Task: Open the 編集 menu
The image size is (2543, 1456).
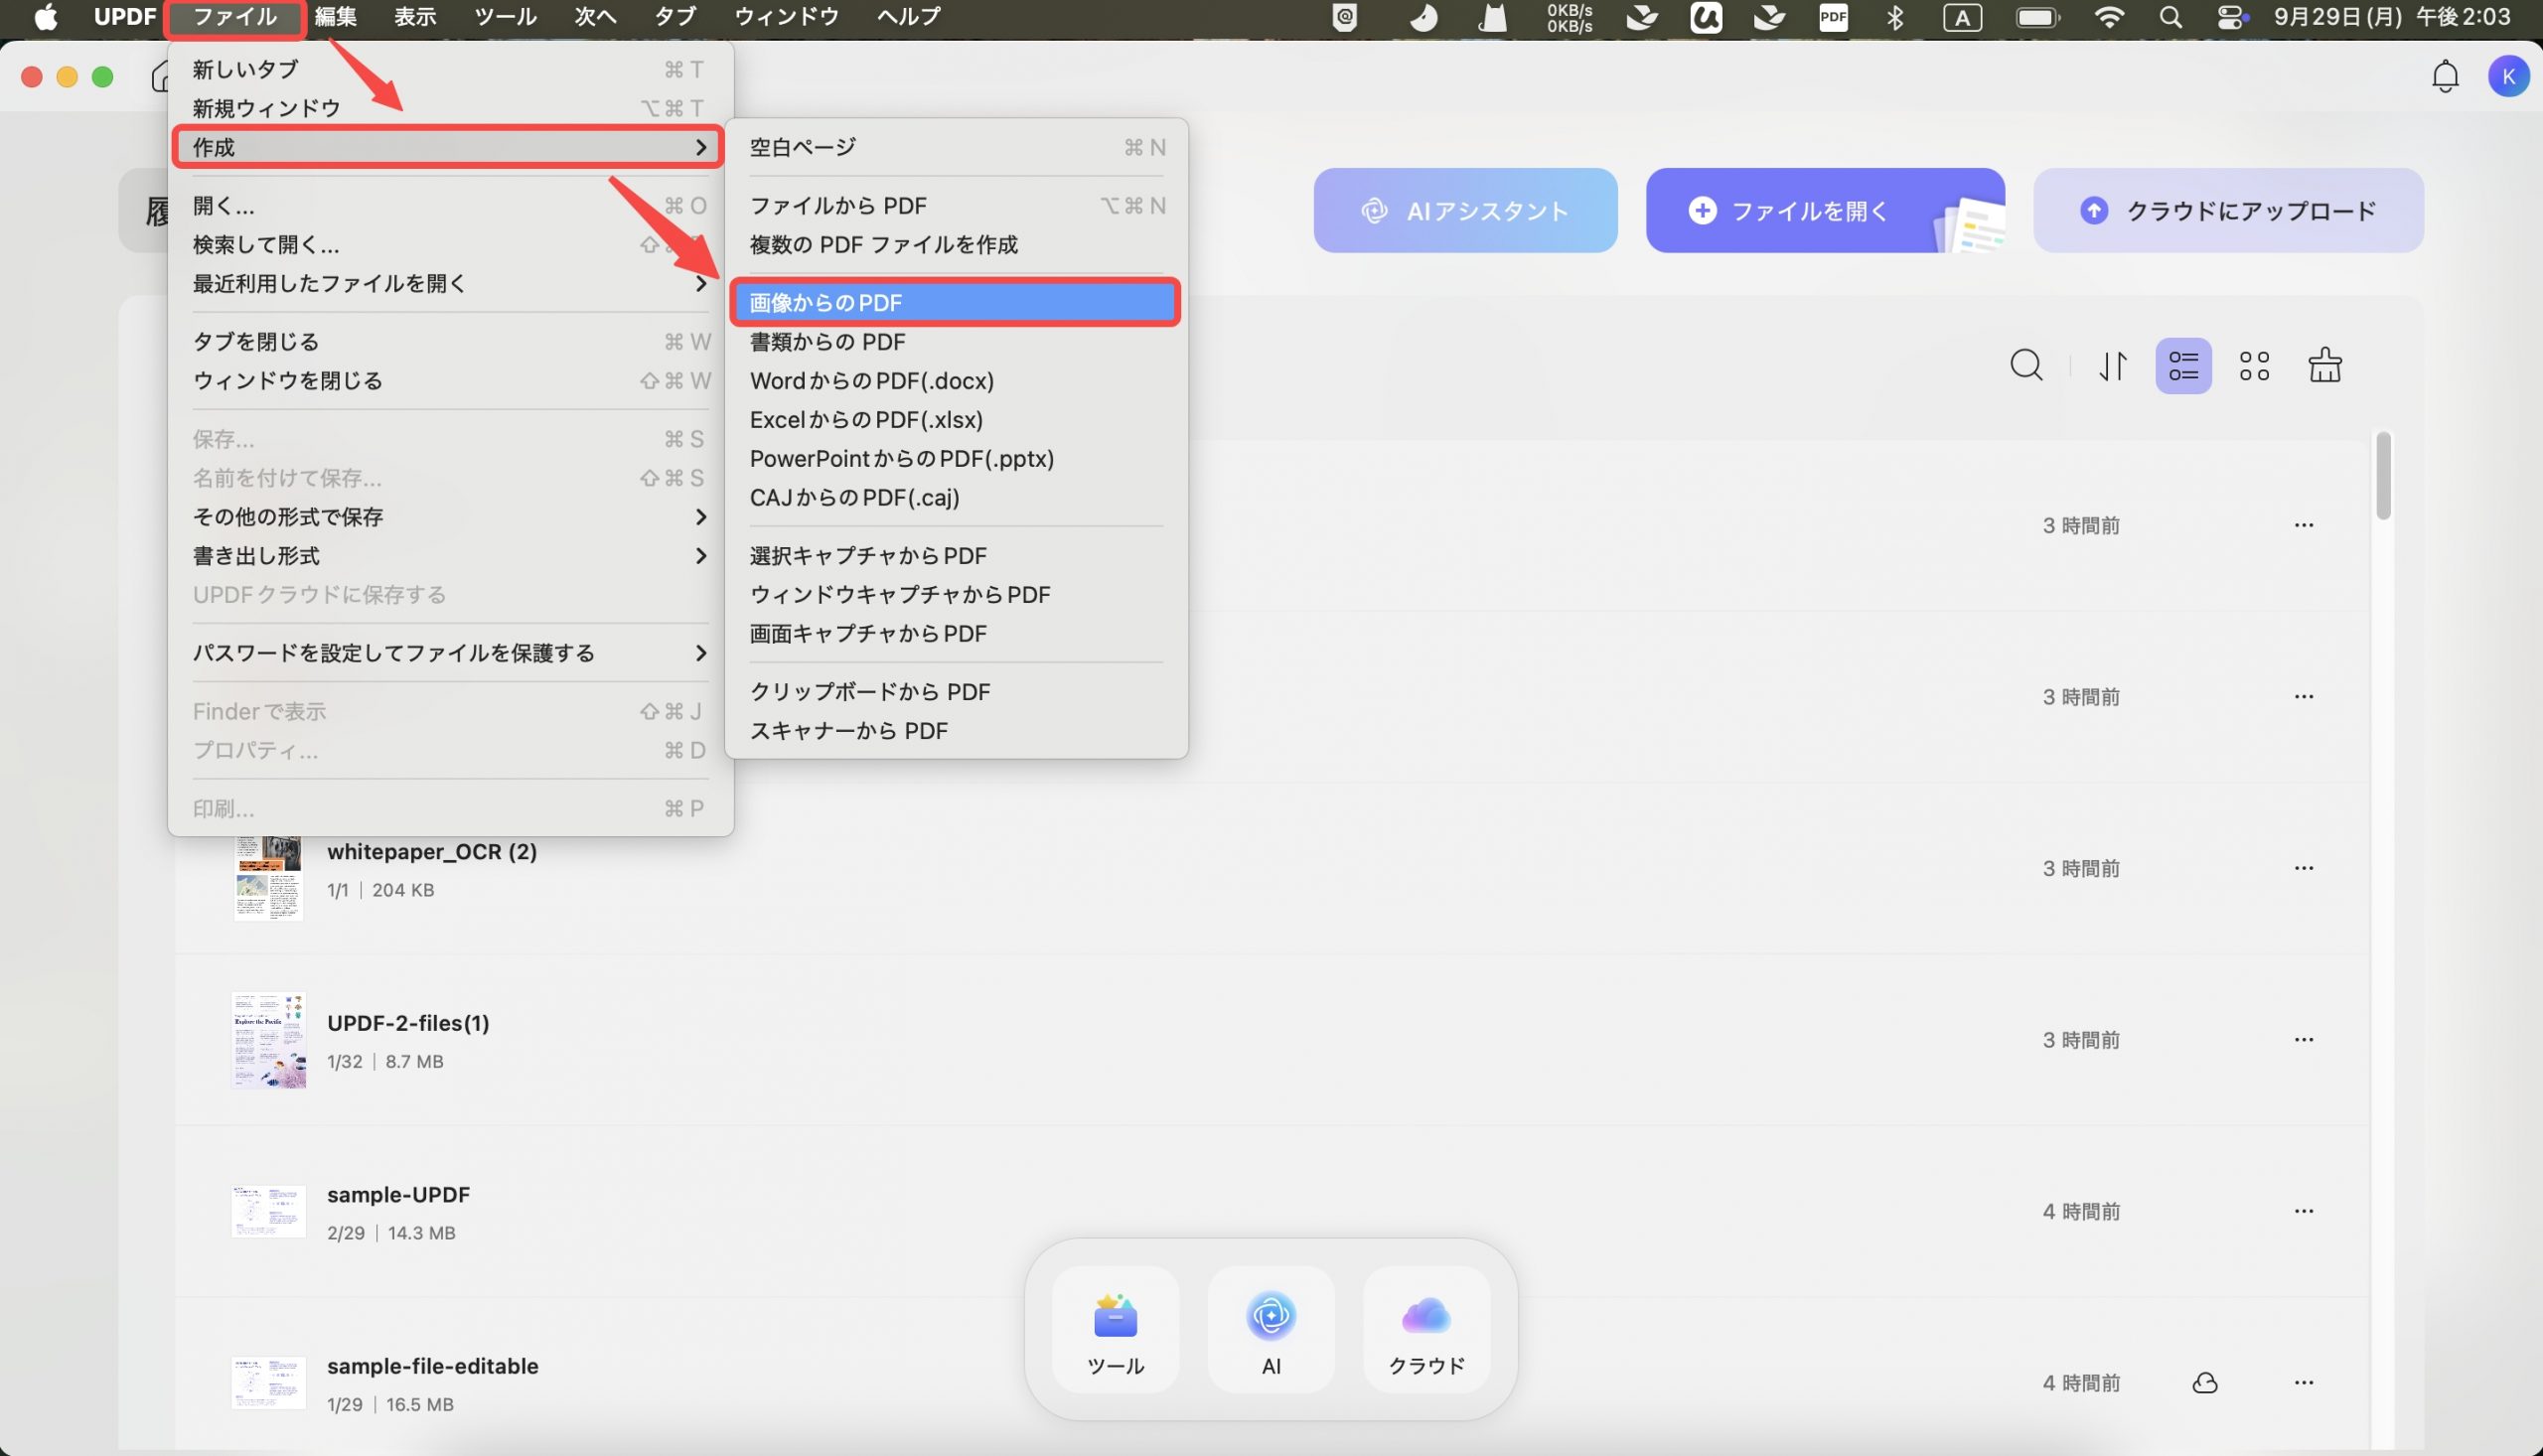Action: coord(335,17)
